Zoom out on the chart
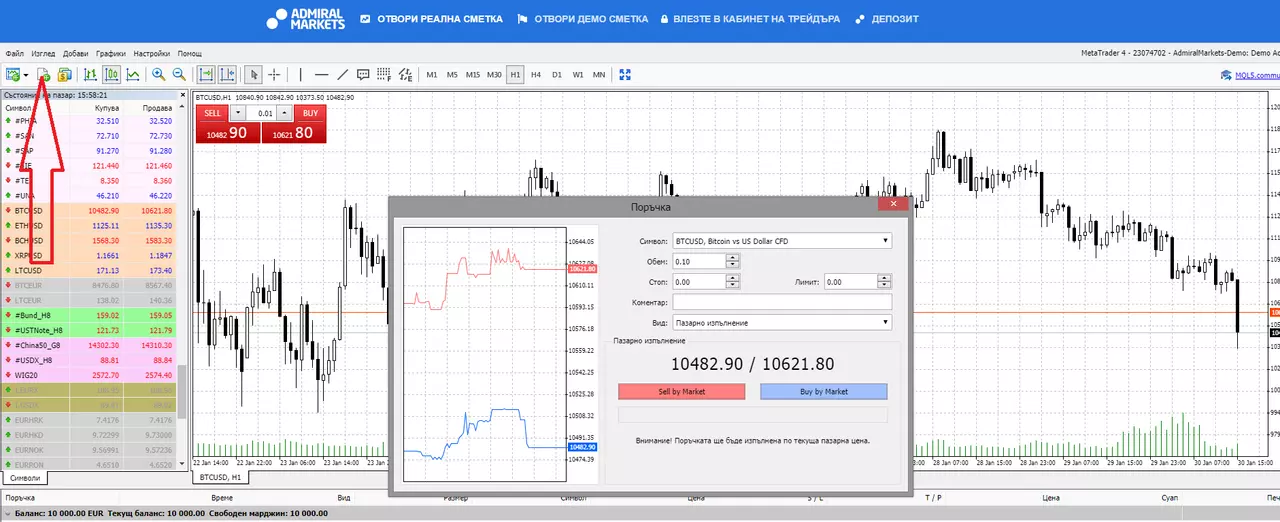This screenshot has width=1280, height=522. 179,74
